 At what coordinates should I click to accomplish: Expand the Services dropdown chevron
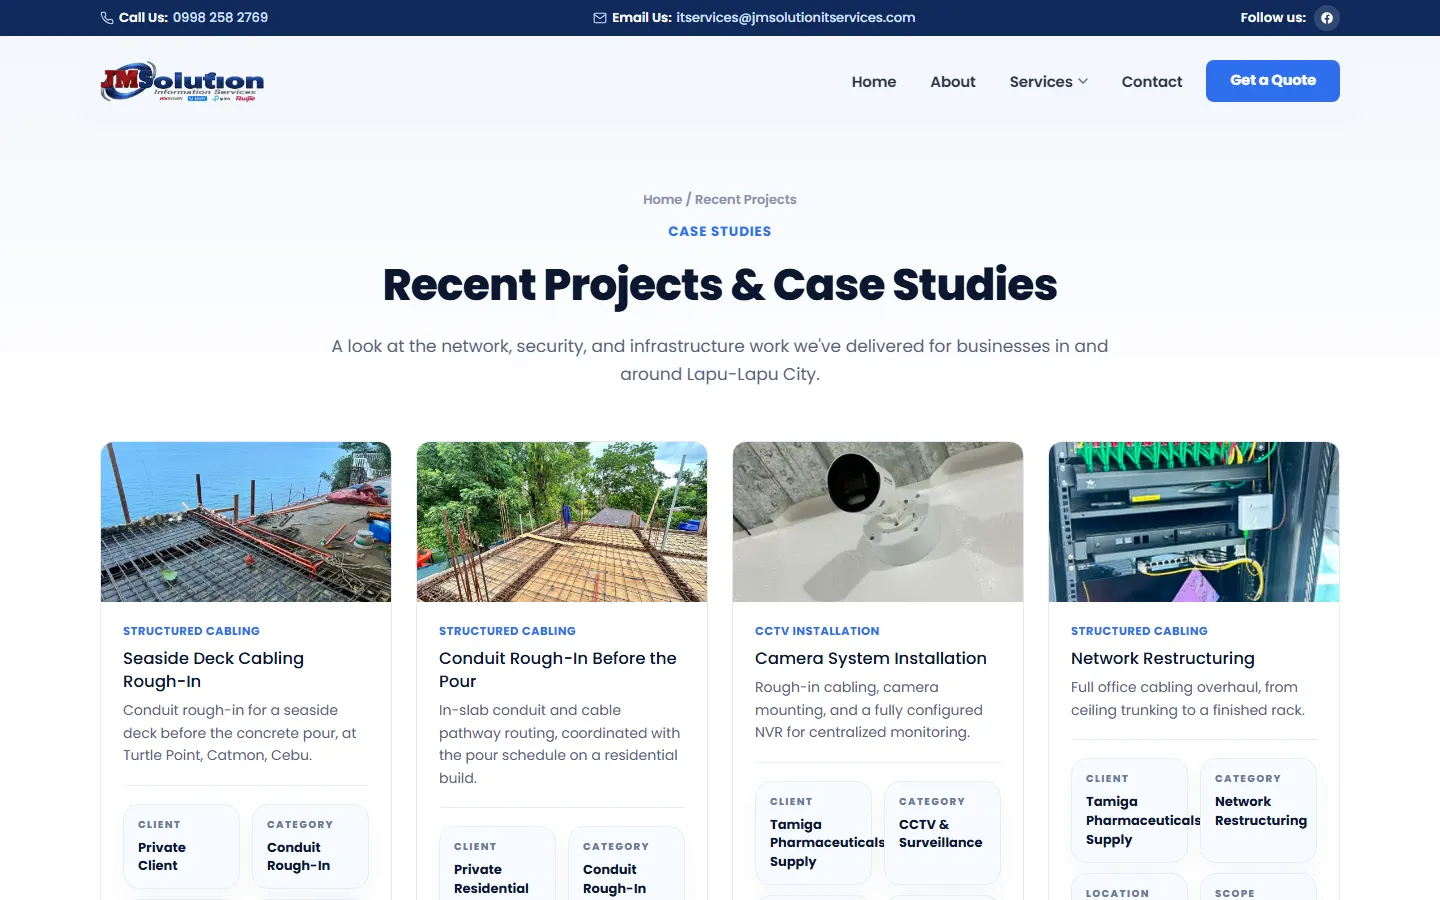click(1083, 82)
